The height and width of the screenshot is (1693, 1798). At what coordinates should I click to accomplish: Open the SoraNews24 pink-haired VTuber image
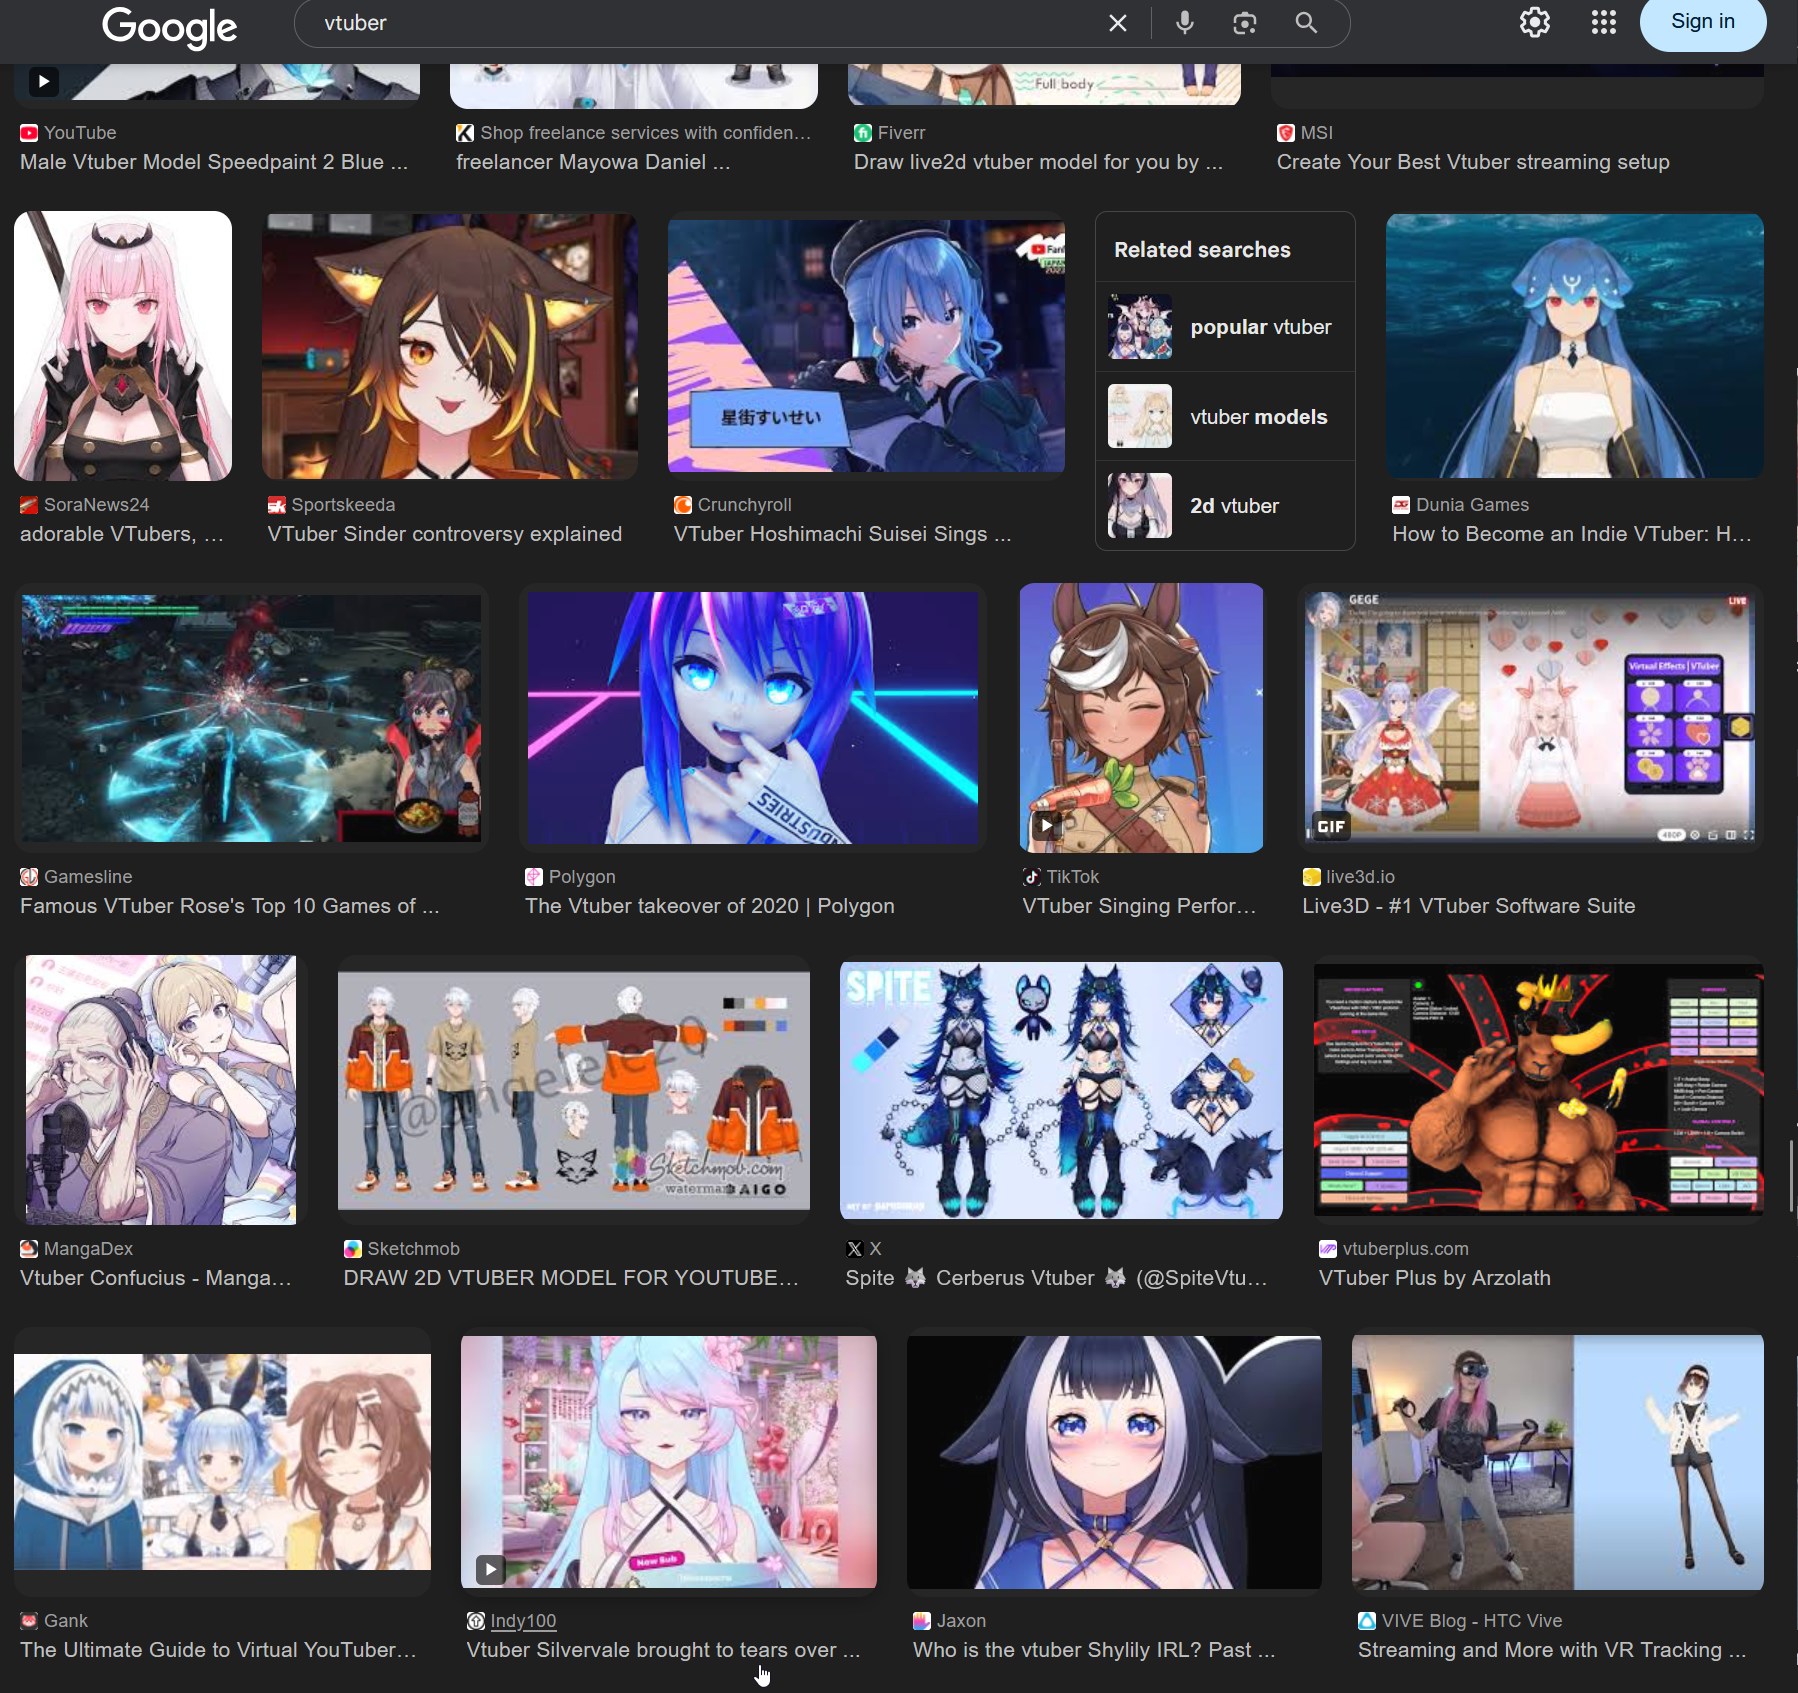click(123, 346)
